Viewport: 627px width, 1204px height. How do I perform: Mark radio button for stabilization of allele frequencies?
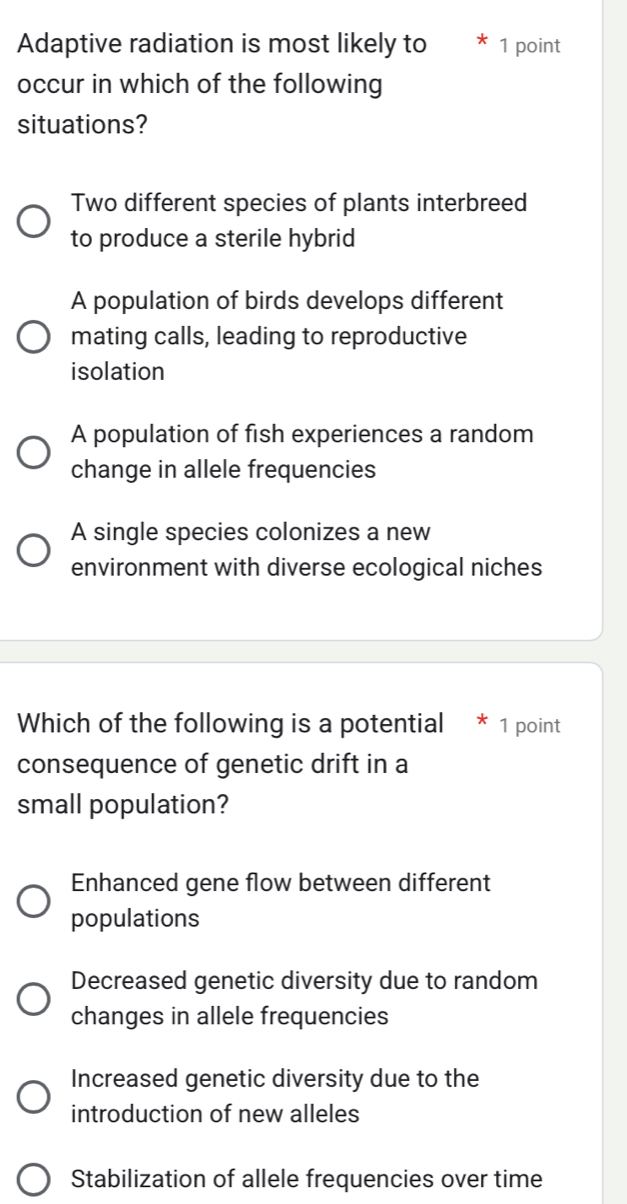click(34, 1178)
